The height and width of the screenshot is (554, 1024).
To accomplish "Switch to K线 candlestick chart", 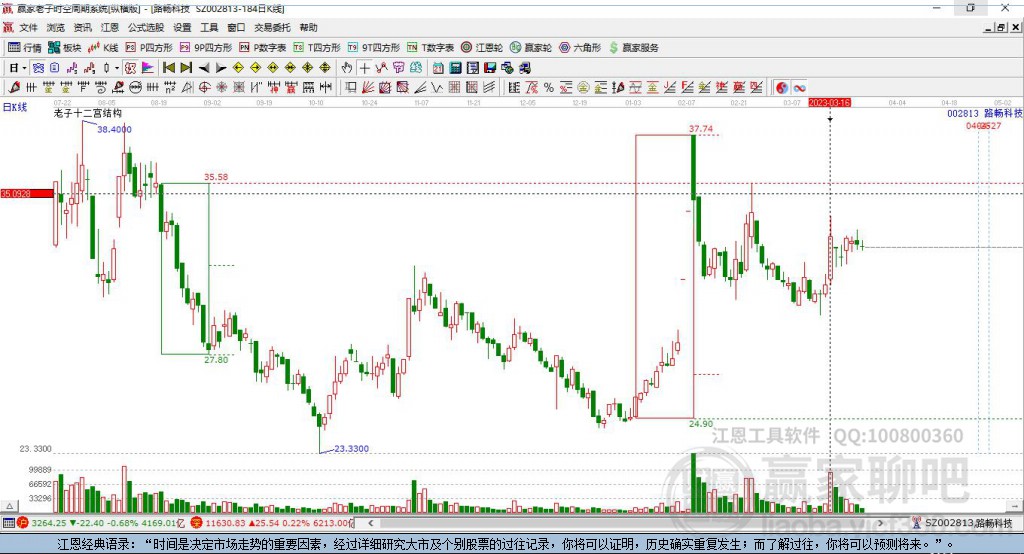I will 103,48.
